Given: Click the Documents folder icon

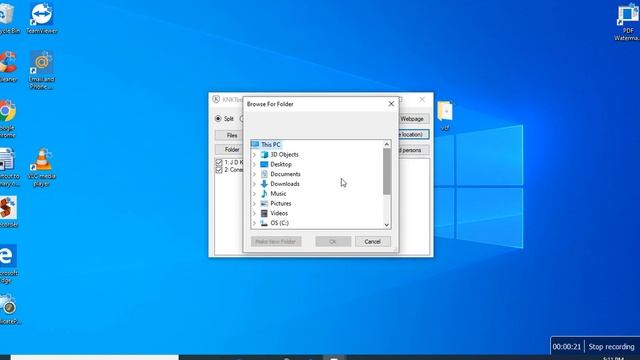Looking at the screenshot, I should tap(264, 174).
